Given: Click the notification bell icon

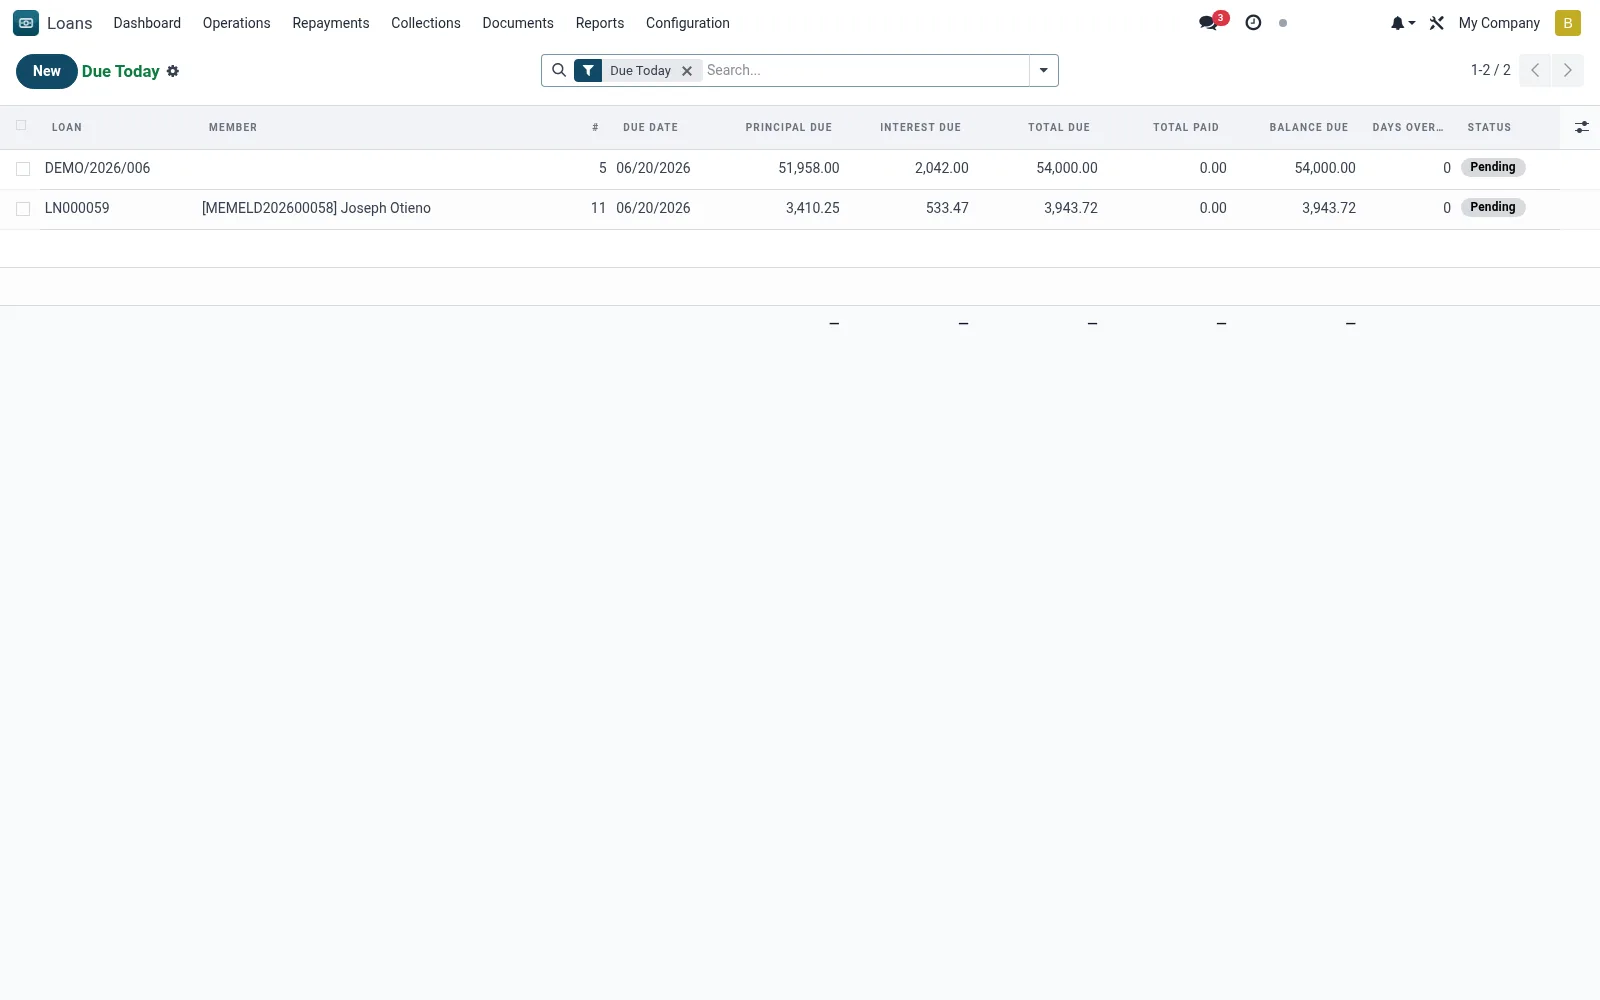Looking at the screenshot, I should pos(1402,23).
